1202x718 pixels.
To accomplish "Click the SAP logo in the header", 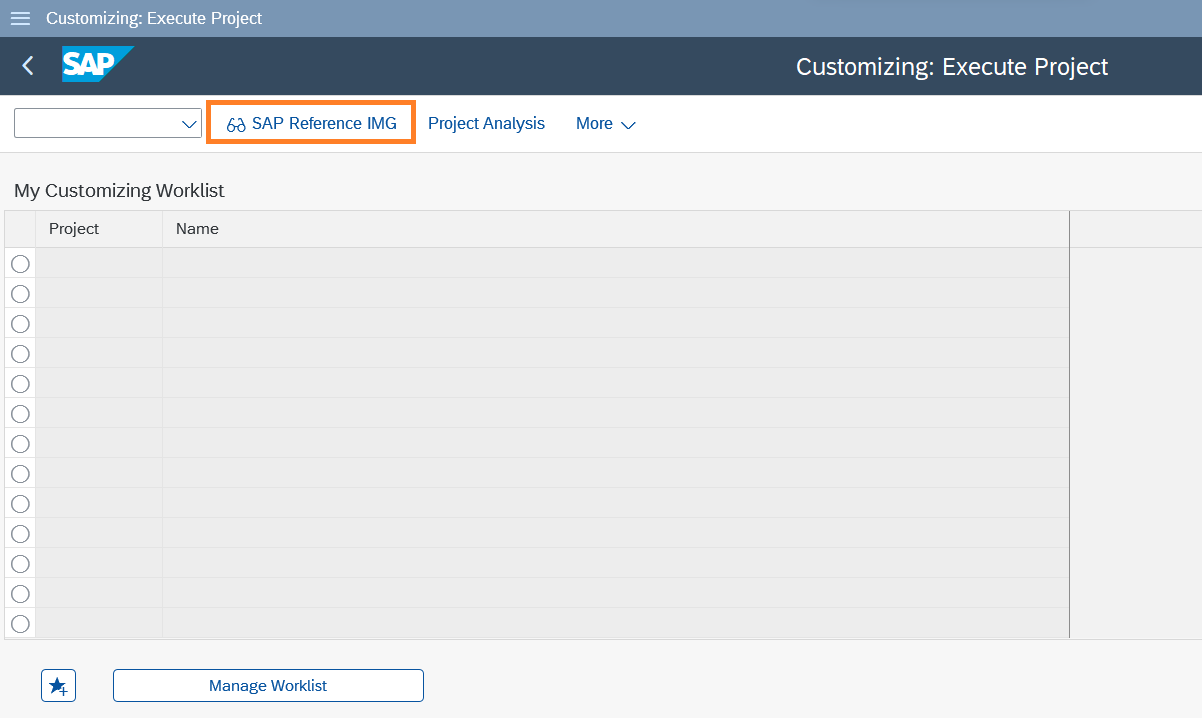I will click(x=96, y=65).
